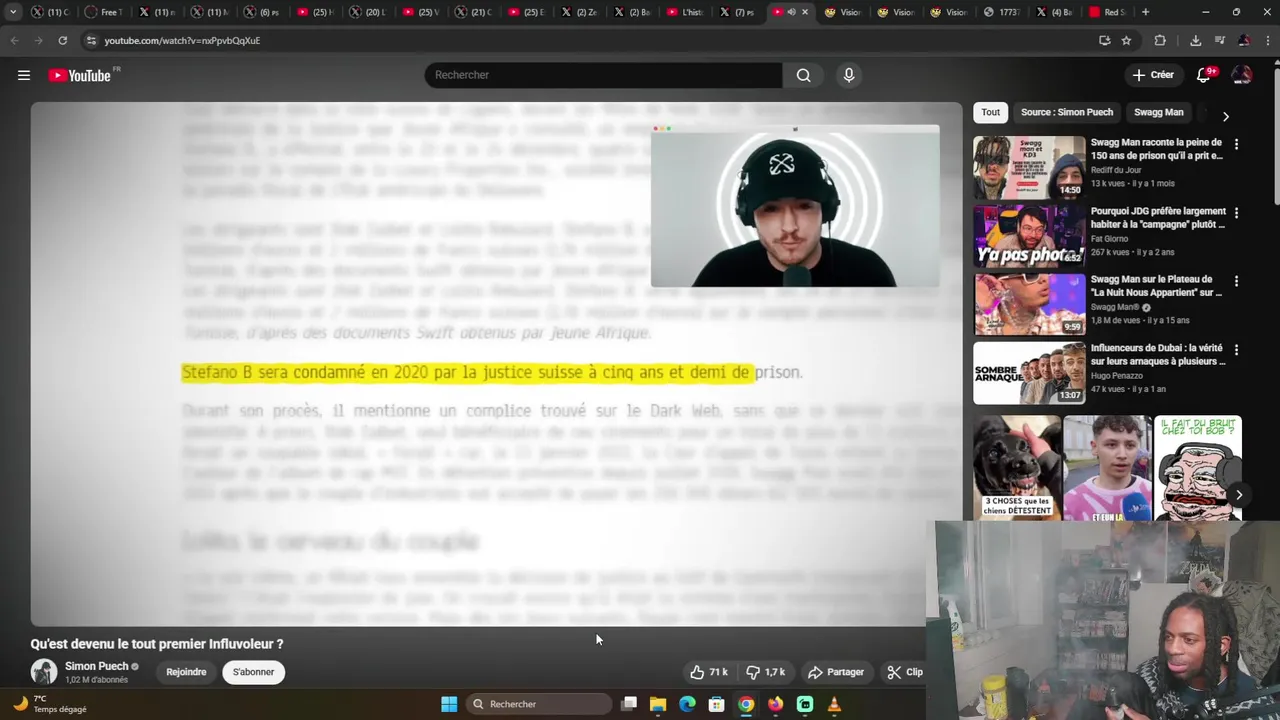Viewport: 1280px width, 720px height.
Task: Focus the YouTube Rechercher search field
Action: (x=604, y=75)
